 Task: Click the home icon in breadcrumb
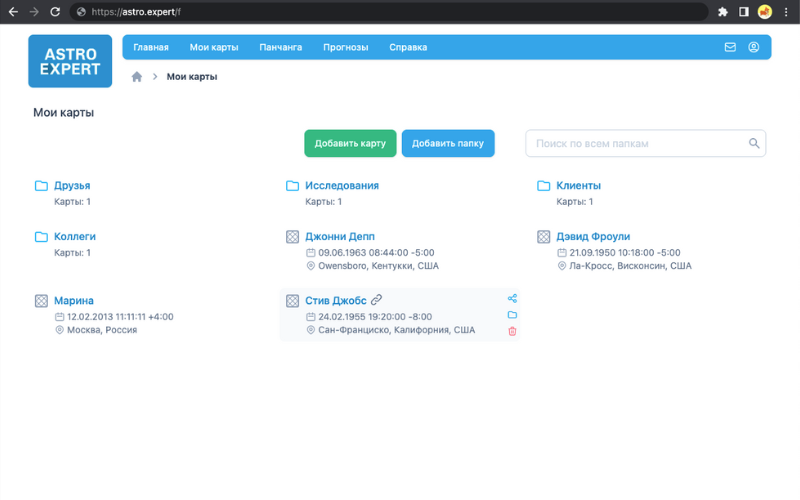pyautogui.click(x=137, y=77)
